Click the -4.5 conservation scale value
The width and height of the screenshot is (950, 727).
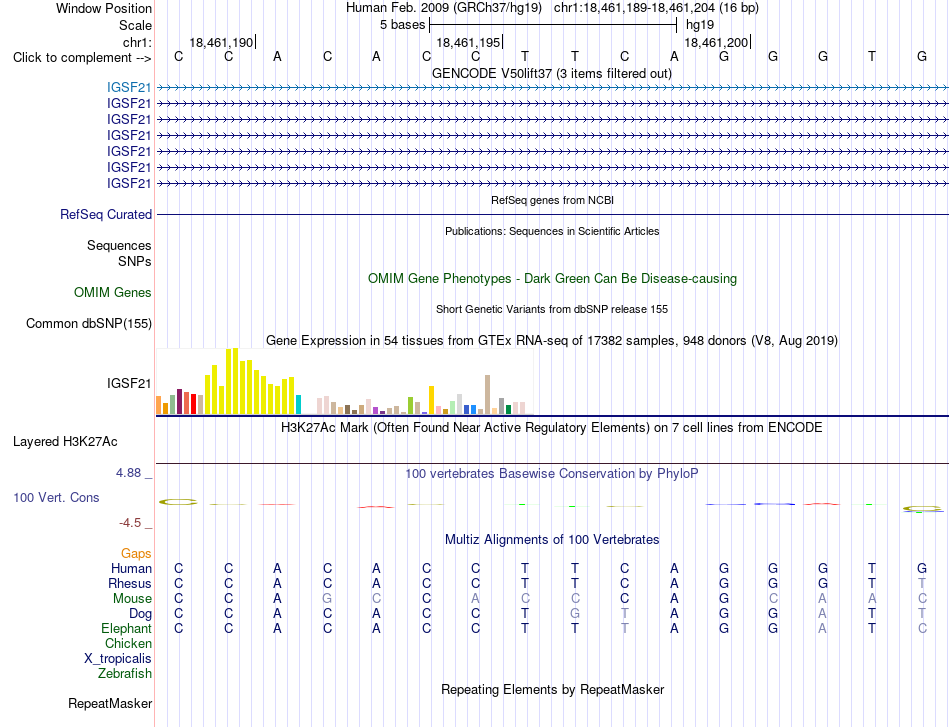tap(130, 523)
